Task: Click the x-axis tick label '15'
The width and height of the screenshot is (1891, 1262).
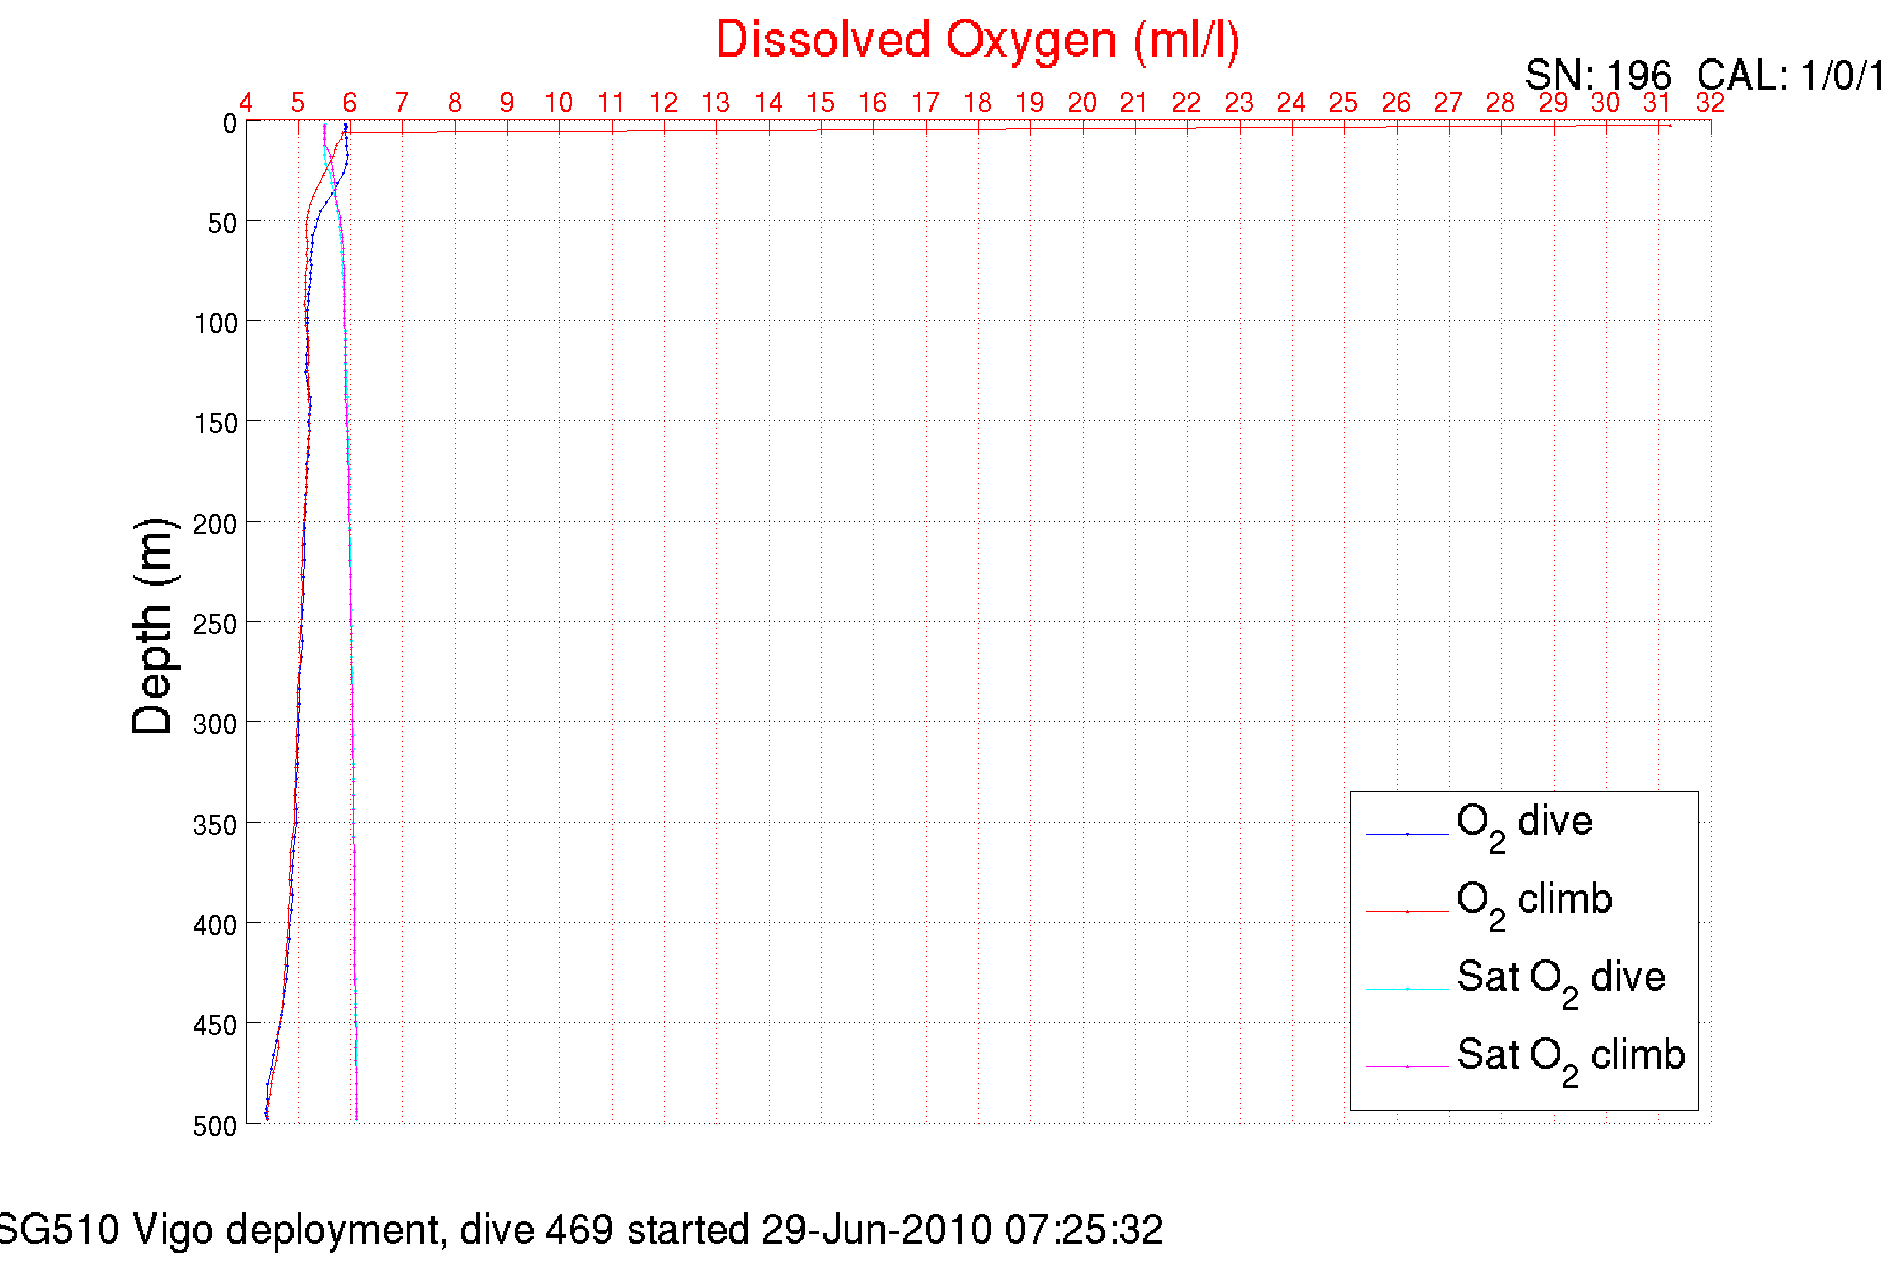Action: point(821,103)
